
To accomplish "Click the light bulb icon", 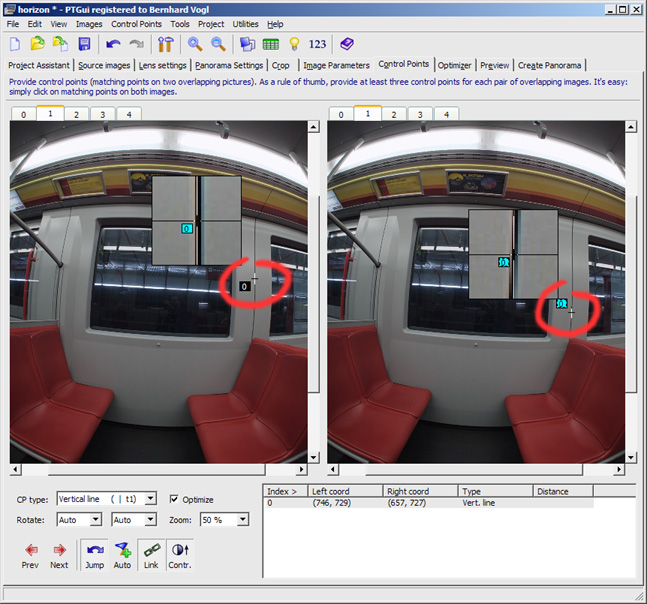I will click(294, 44).
